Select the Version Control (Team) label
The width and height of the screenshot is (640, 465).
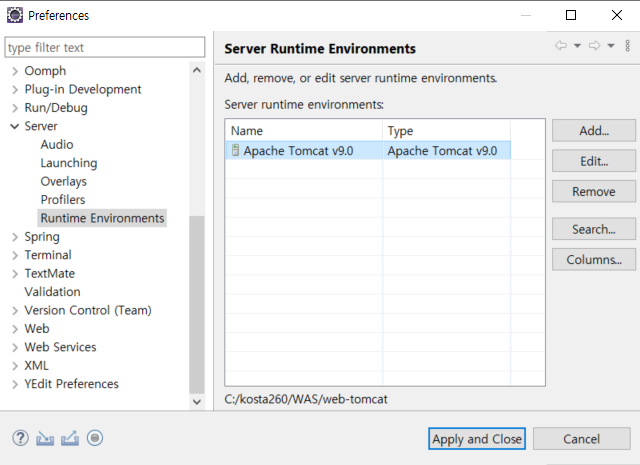(x=88, y=310)
